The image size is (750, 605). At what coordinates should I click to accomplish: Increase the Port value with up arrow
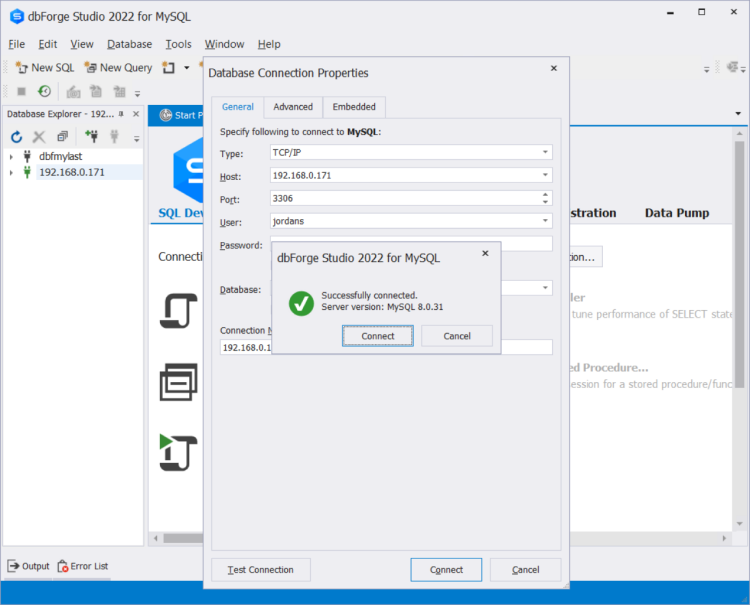click(x=545, y=195)
